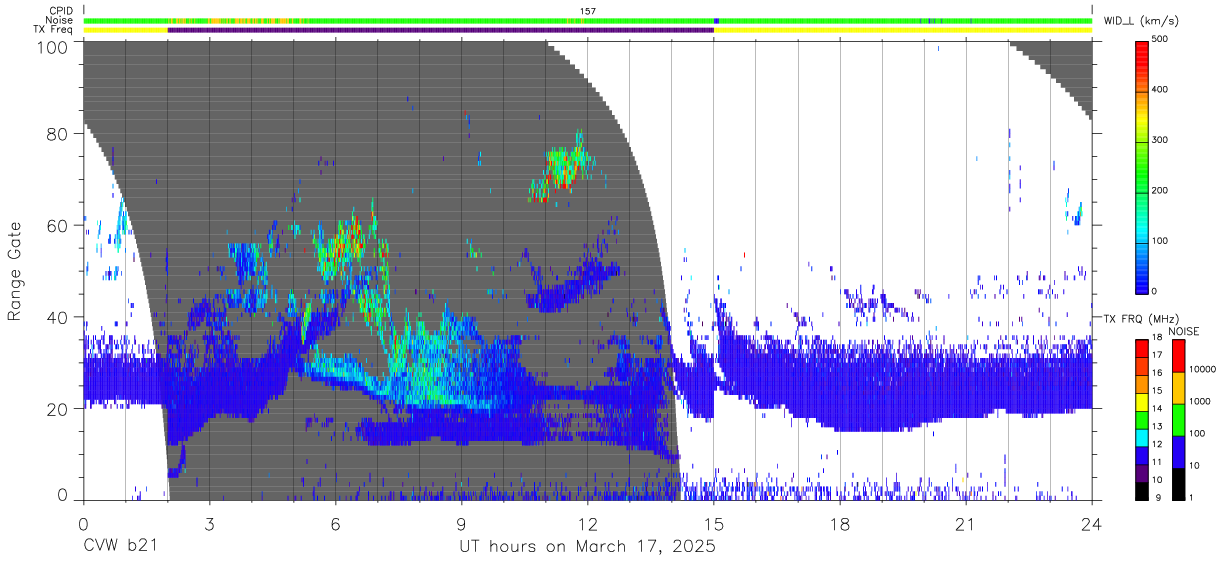1228x567 pixels.
Task: Click the '1000' label on NOISE scale
Action: [1200, 401]
